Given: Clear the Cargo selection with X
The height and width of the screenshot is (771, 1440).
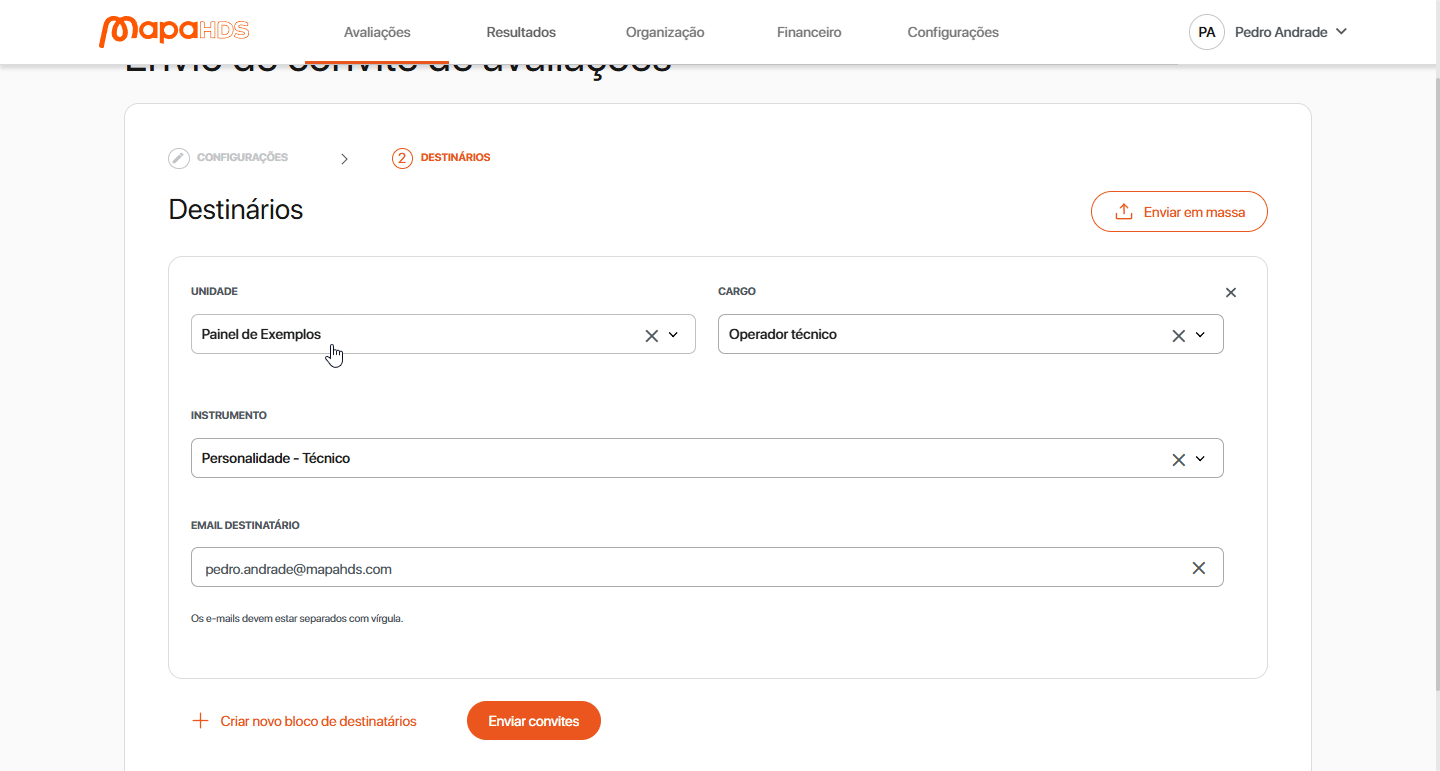Looking at the screenshot, I should pos(1178,336).
